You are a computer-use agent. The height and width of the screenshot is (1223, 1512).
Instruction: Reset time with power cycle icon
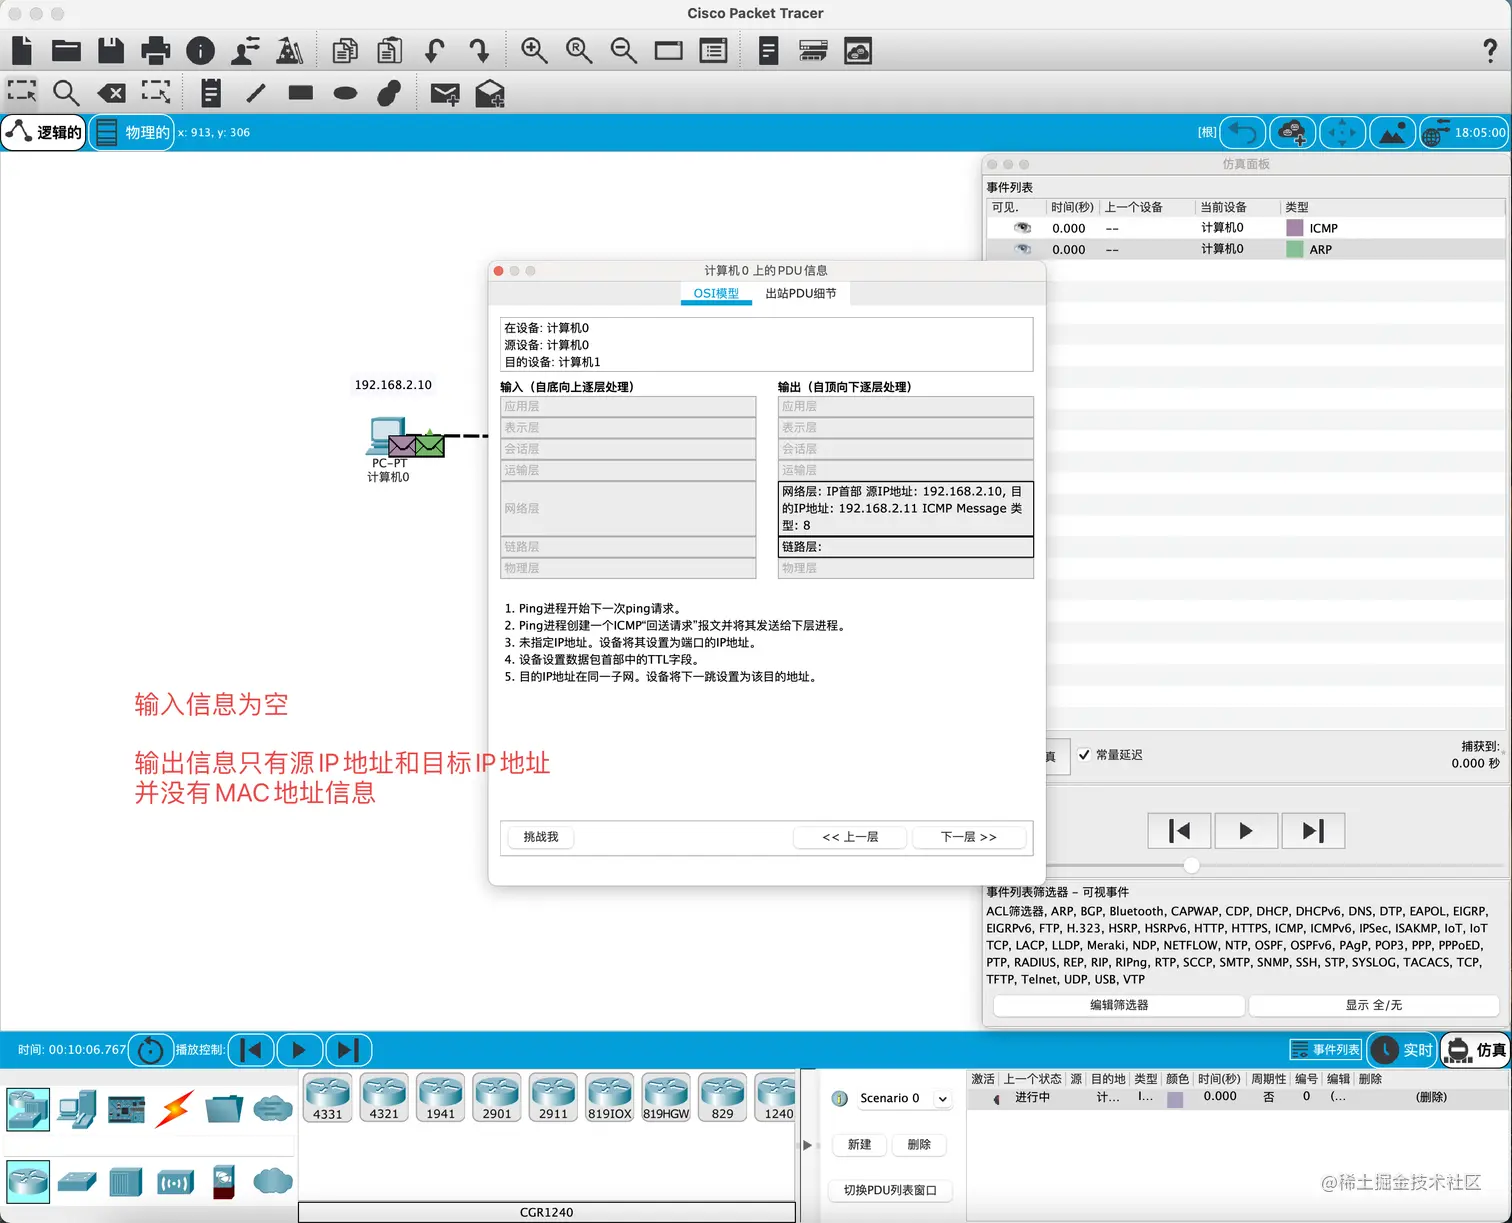click(150, 1050)
